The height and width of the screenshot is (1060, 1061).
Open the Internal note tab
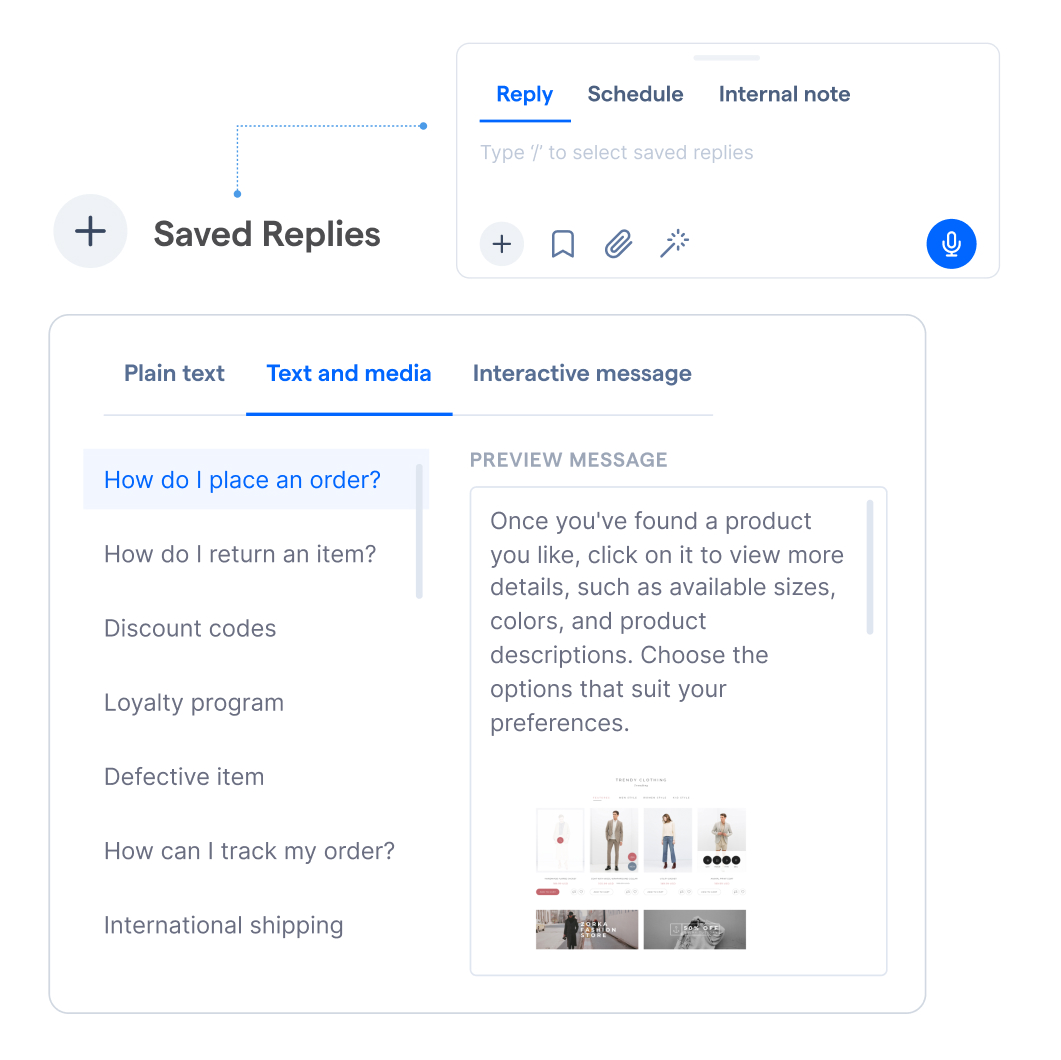[x=784, y=95]
